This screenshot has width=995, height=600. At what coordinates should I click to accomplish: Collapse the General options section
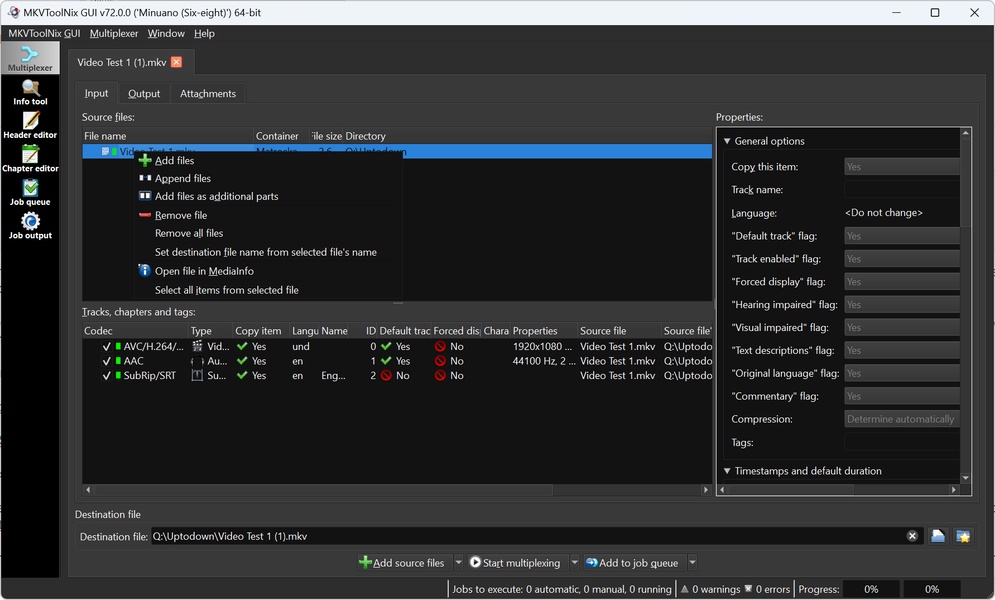[727, 141]
